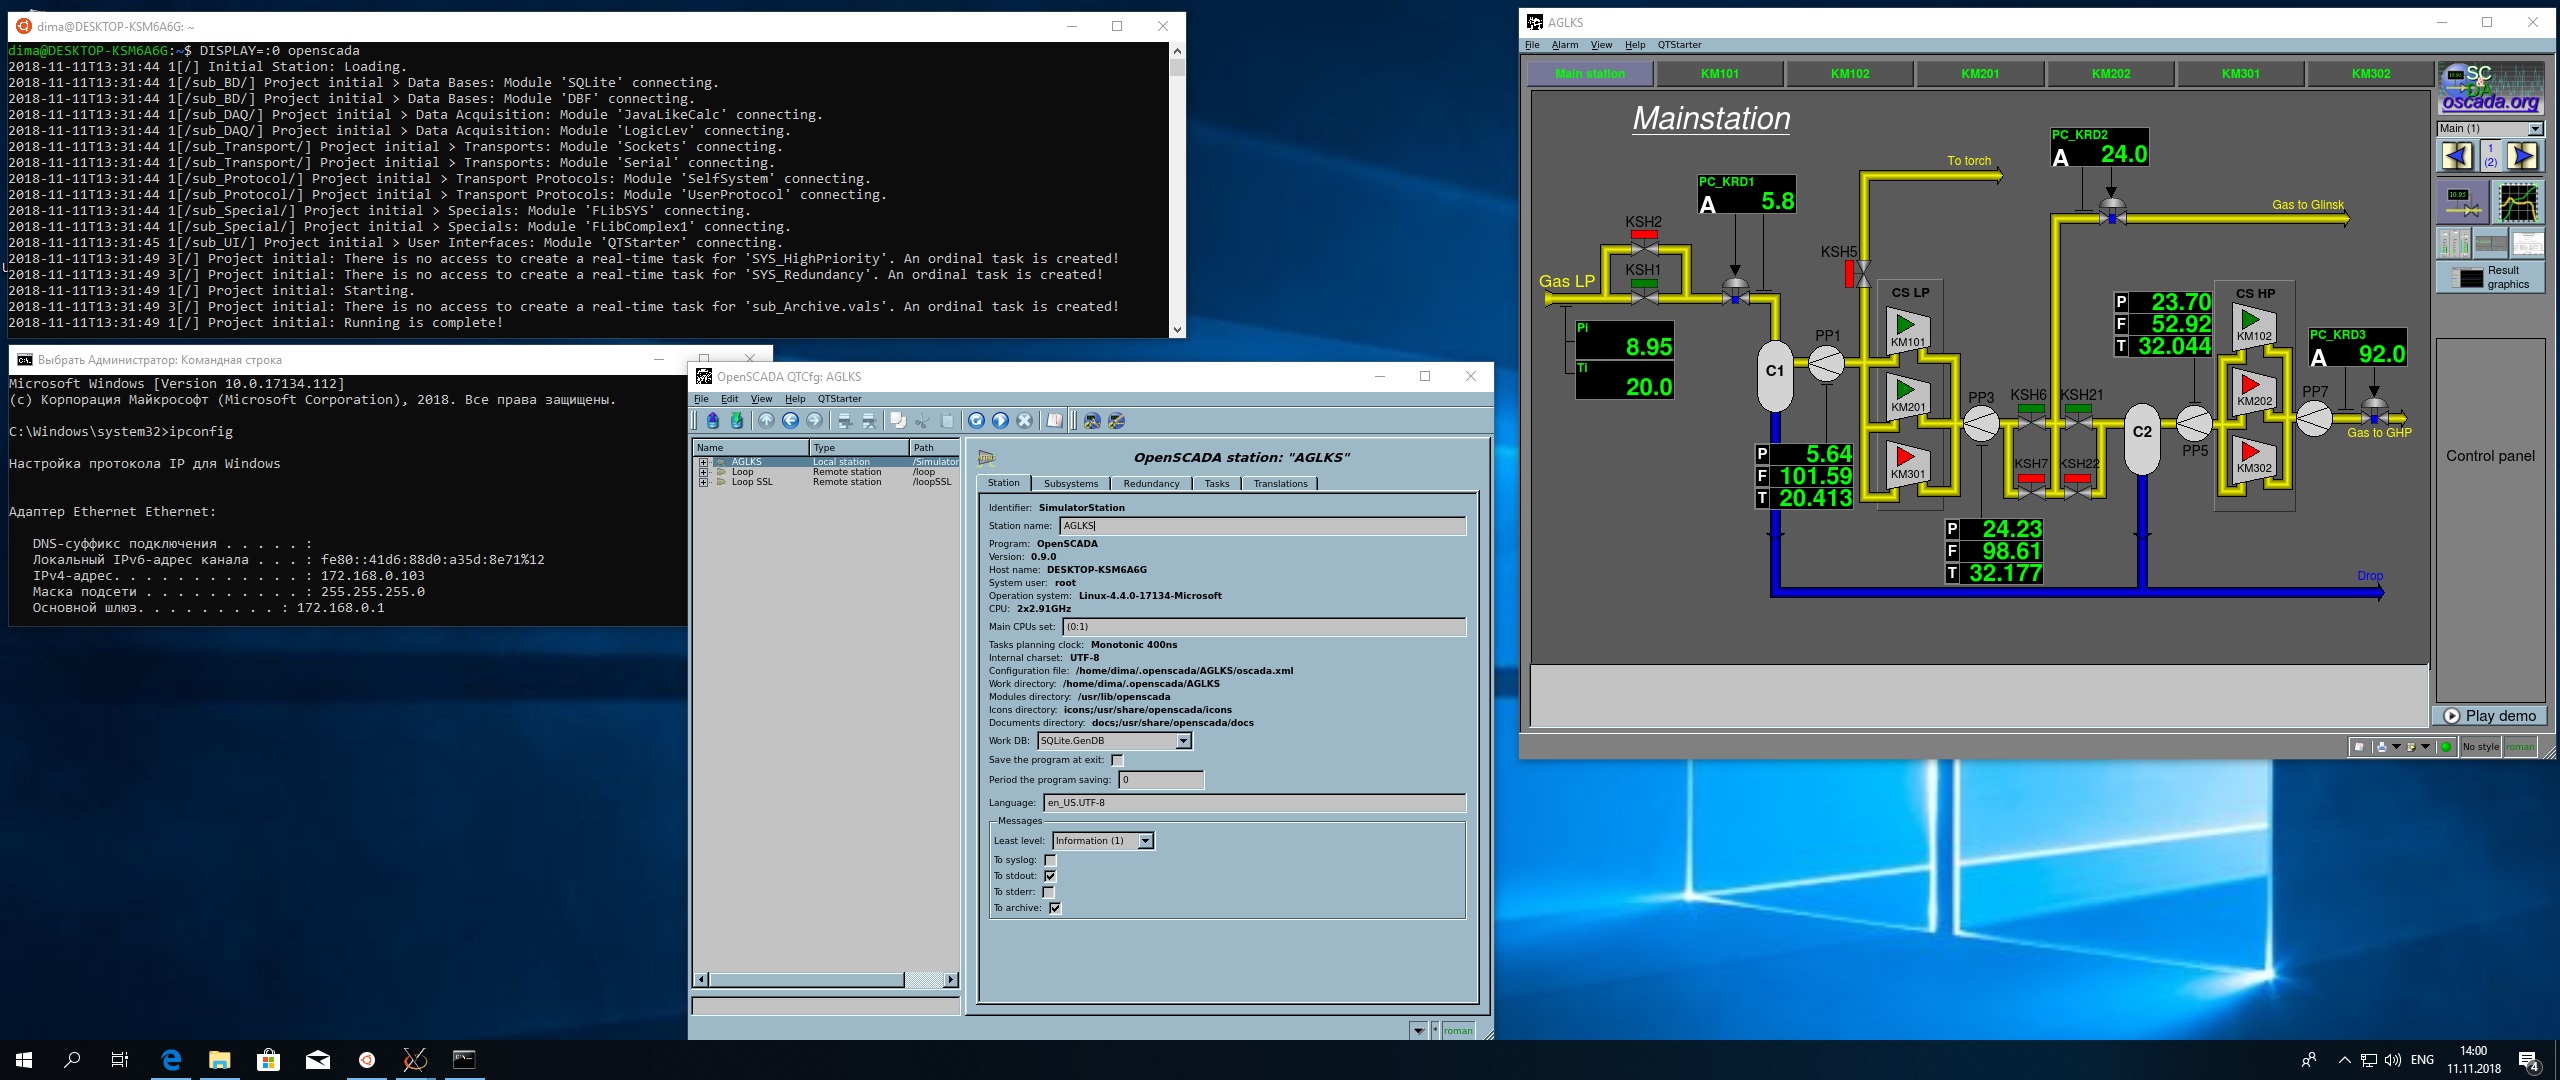Click the Play demo button
The image size is (2560, 1080).
pos(2489,716)
